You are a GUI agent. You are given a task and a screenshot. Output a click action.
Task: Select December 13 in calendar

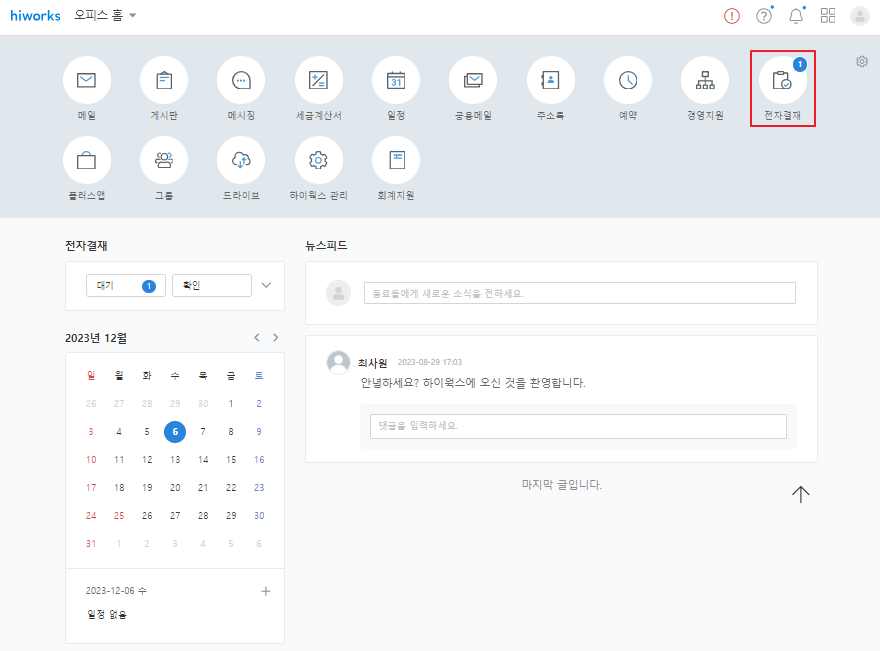click(x=175, y=460)
